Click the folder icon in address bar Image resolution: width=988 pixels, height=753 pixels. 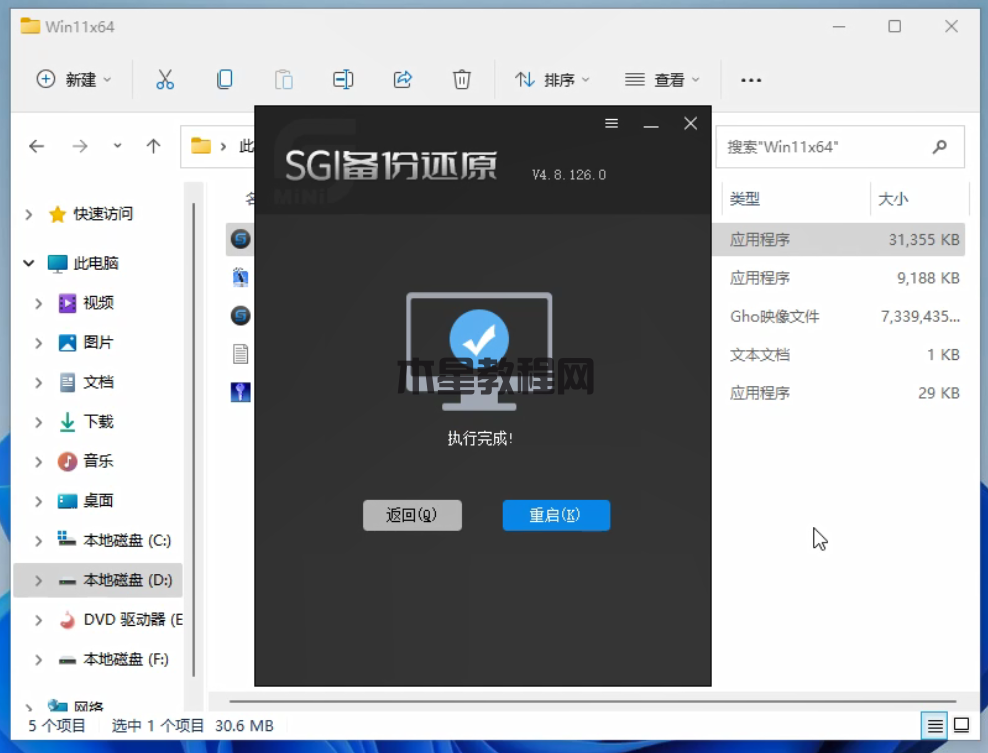200,146
